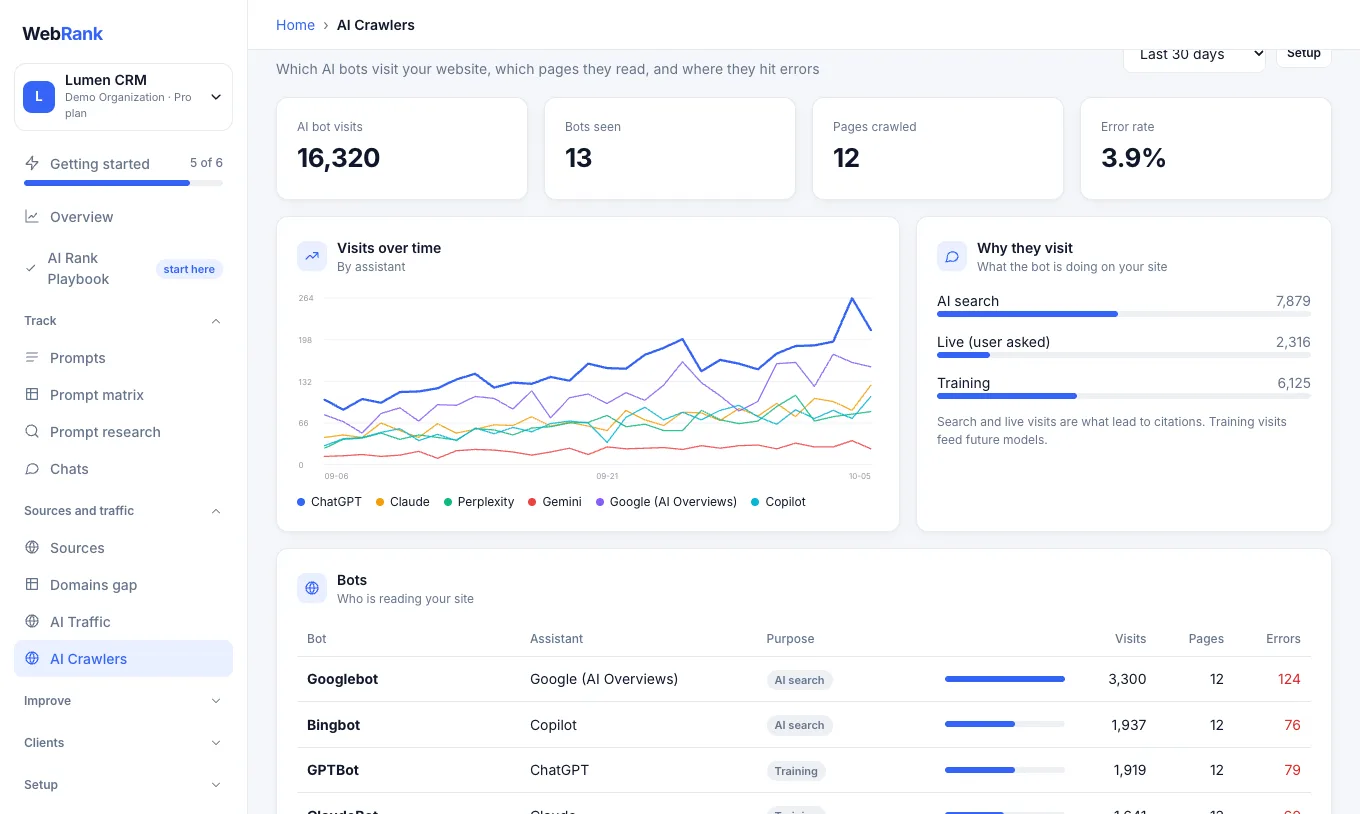Click the Prompt research magnifier icon
The width and height of the screenshot is (1360, 814).
point(32,432)
